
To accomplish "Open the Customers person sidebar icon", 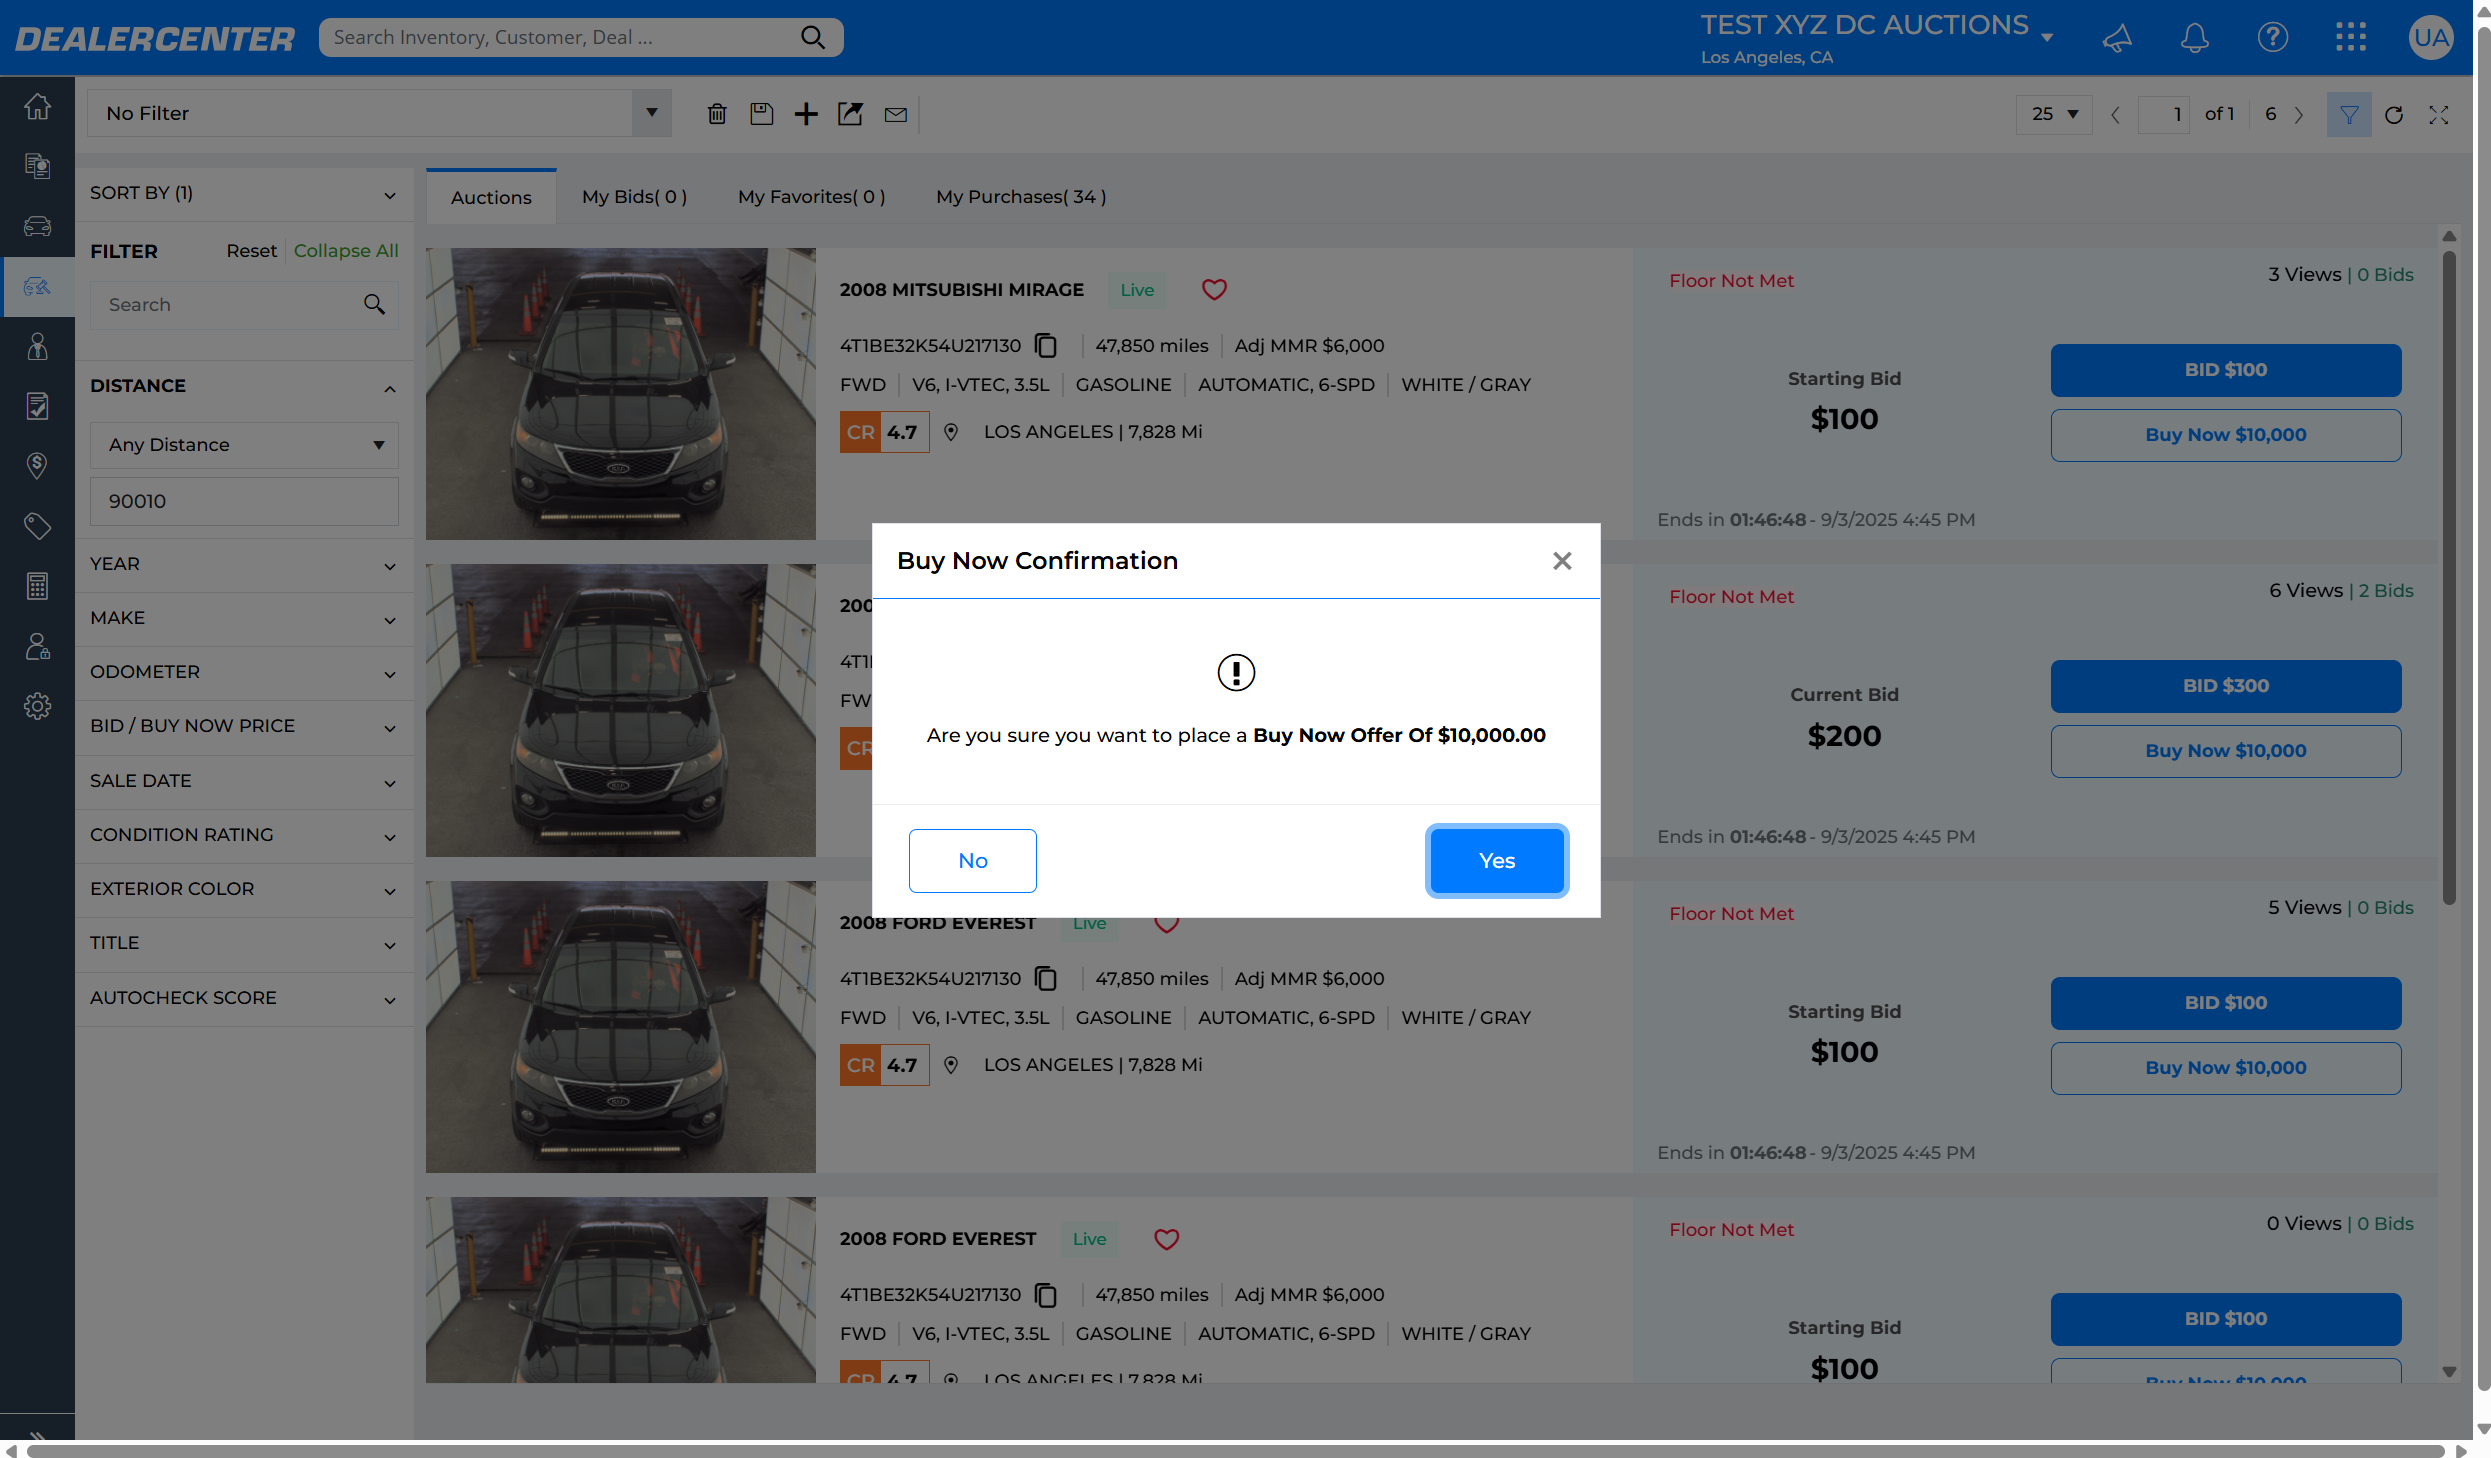I will pos(37,346).
